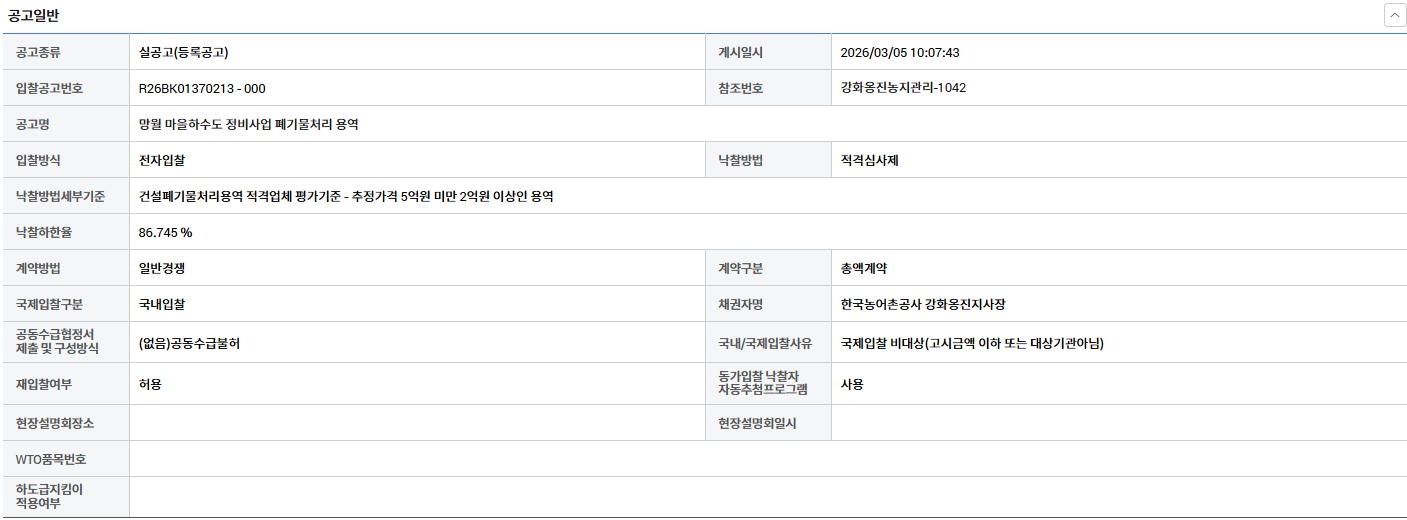
Task: Click the 국제입찰 비대상 reason text
Action: pyautogui.click(x=972, y=343)
